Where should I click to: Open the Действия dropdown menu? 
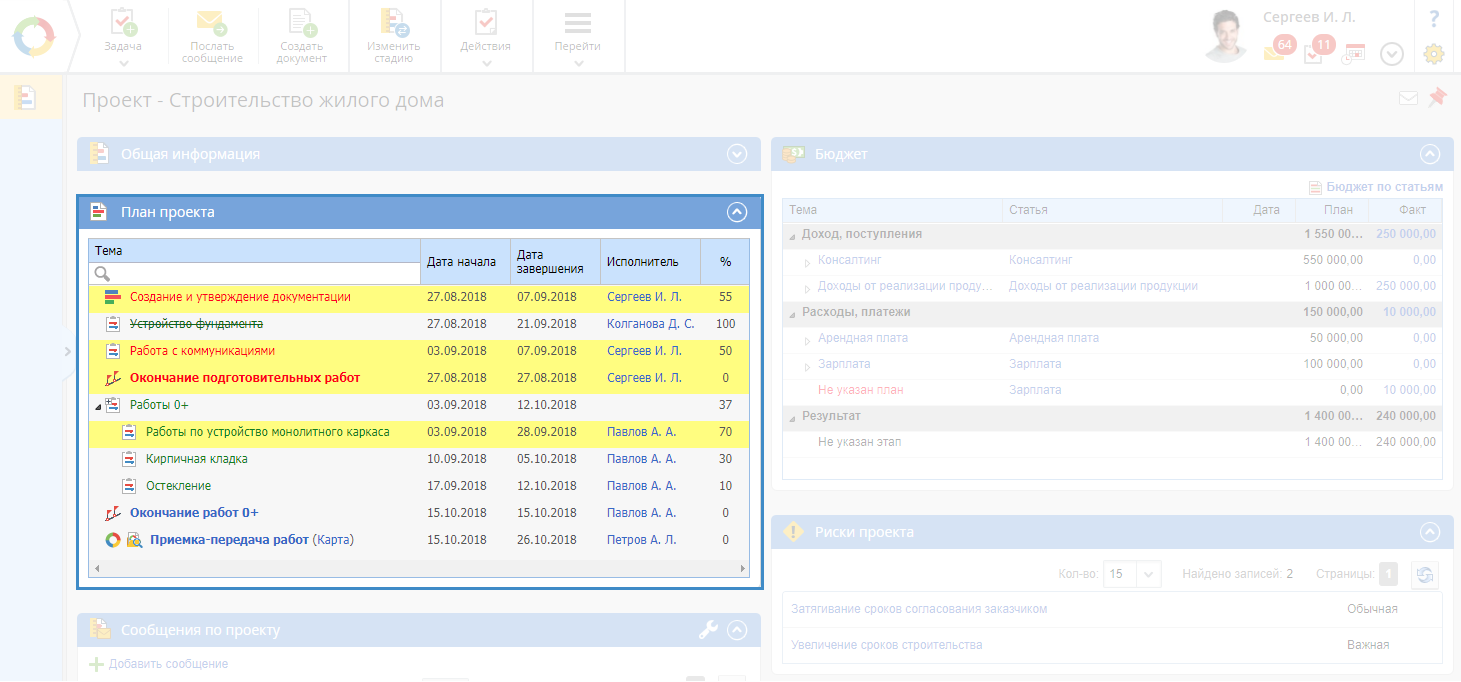click(485, 36)
